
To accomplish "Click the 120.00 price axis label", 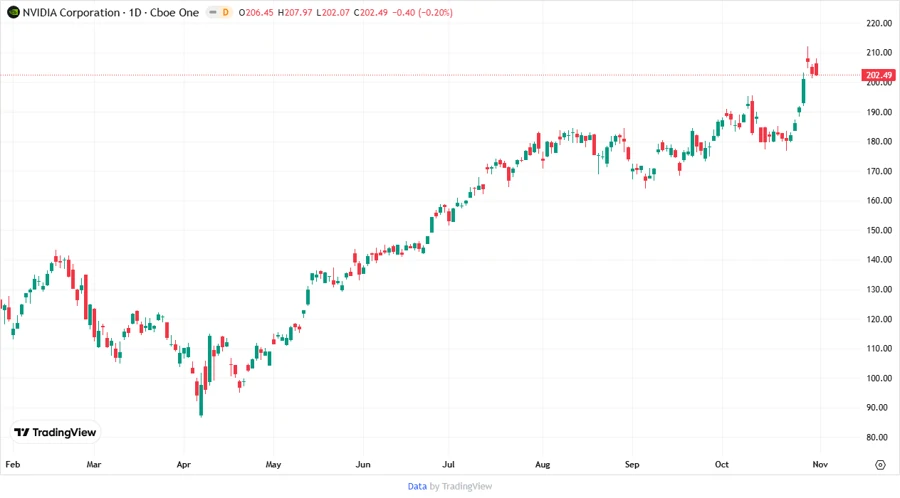I will (879, 319).
